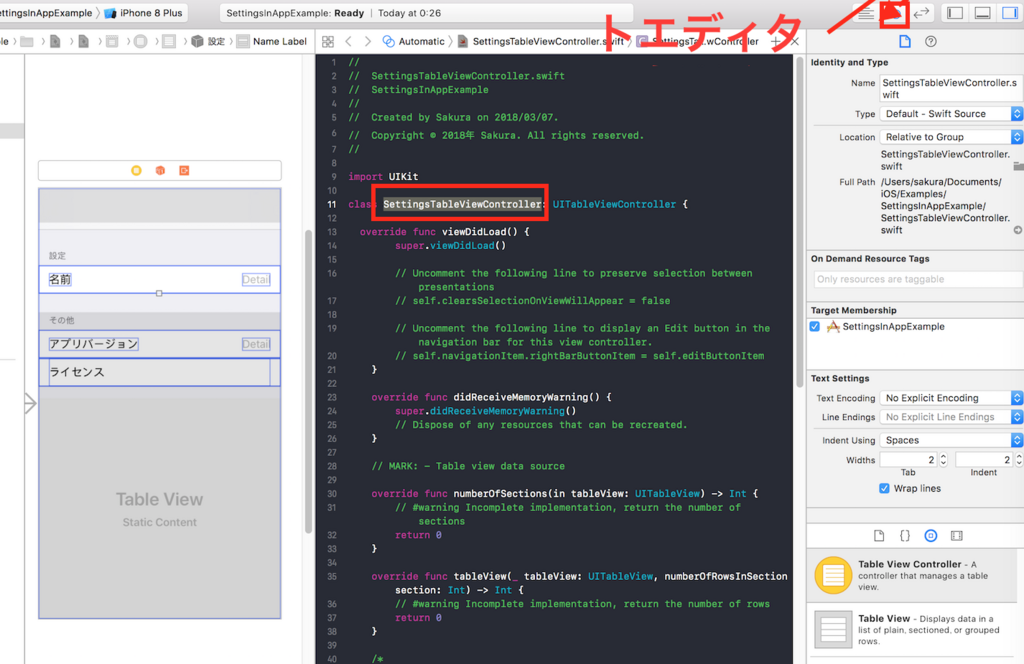Click the storyboard canvas vertical scrollbar
This screenshot has width=1024, height=664.
pos(308,382)
